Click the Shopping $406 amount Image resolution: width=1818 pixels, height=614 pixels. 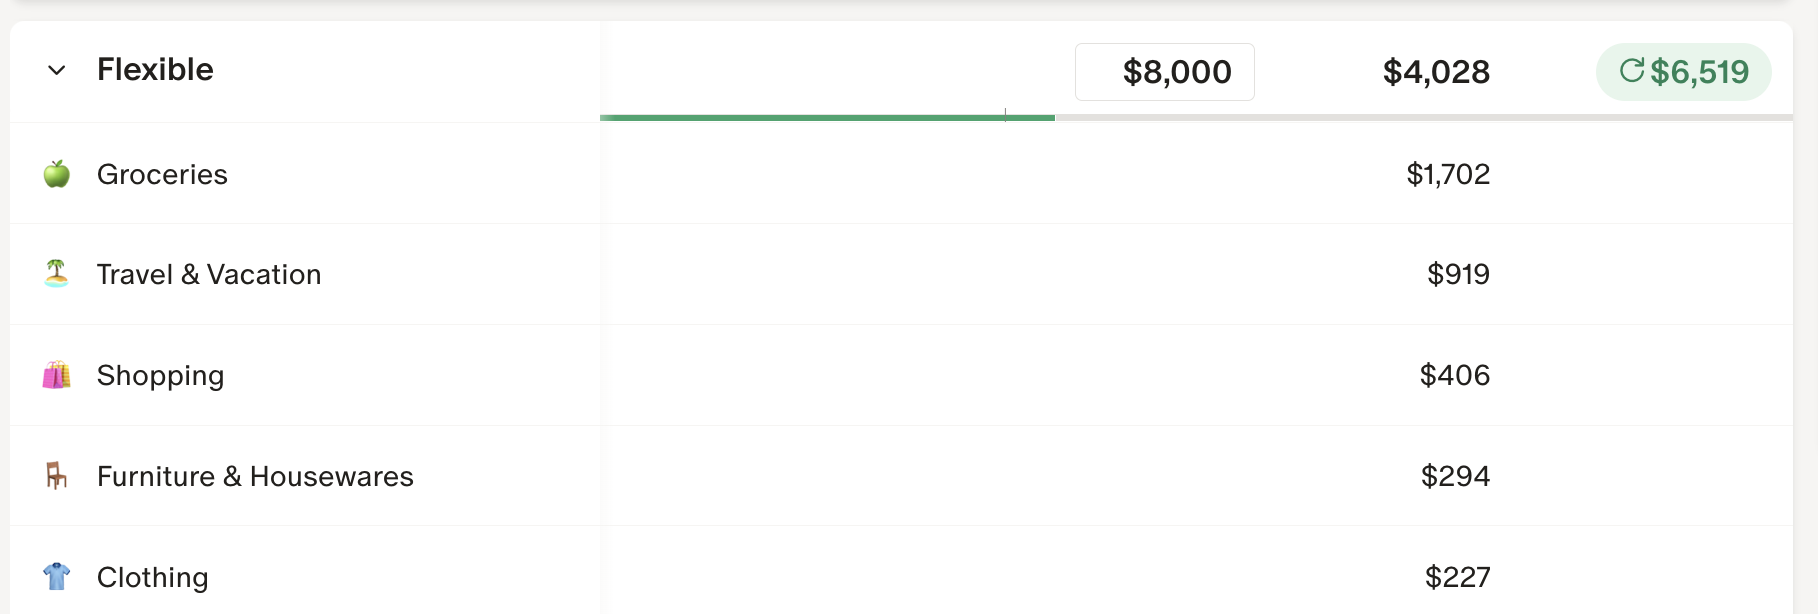click(x=1455, y=375)
